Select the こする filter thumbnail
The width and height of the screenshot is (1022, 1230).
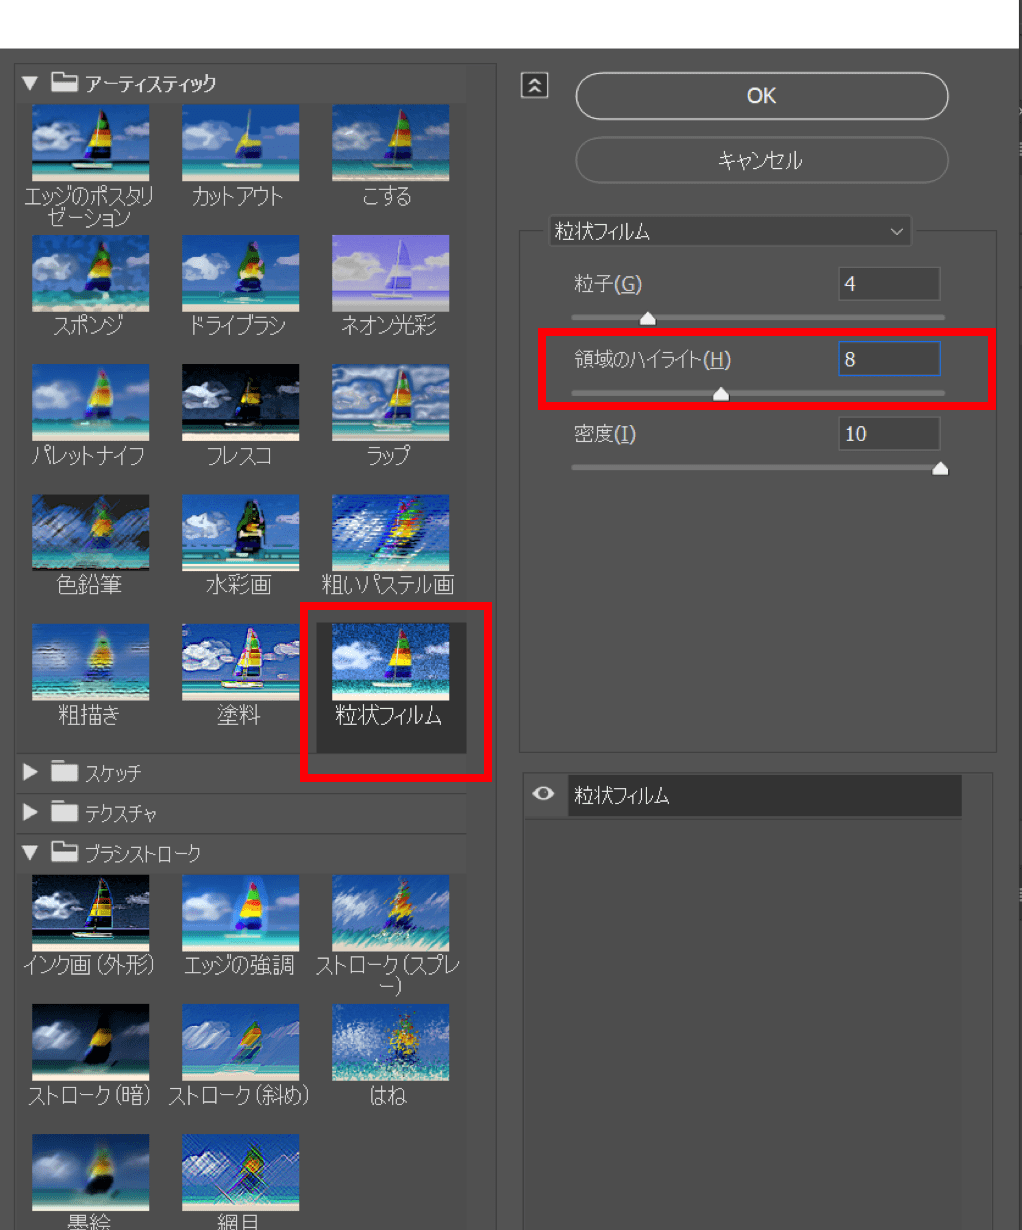(x=390, y=143)
